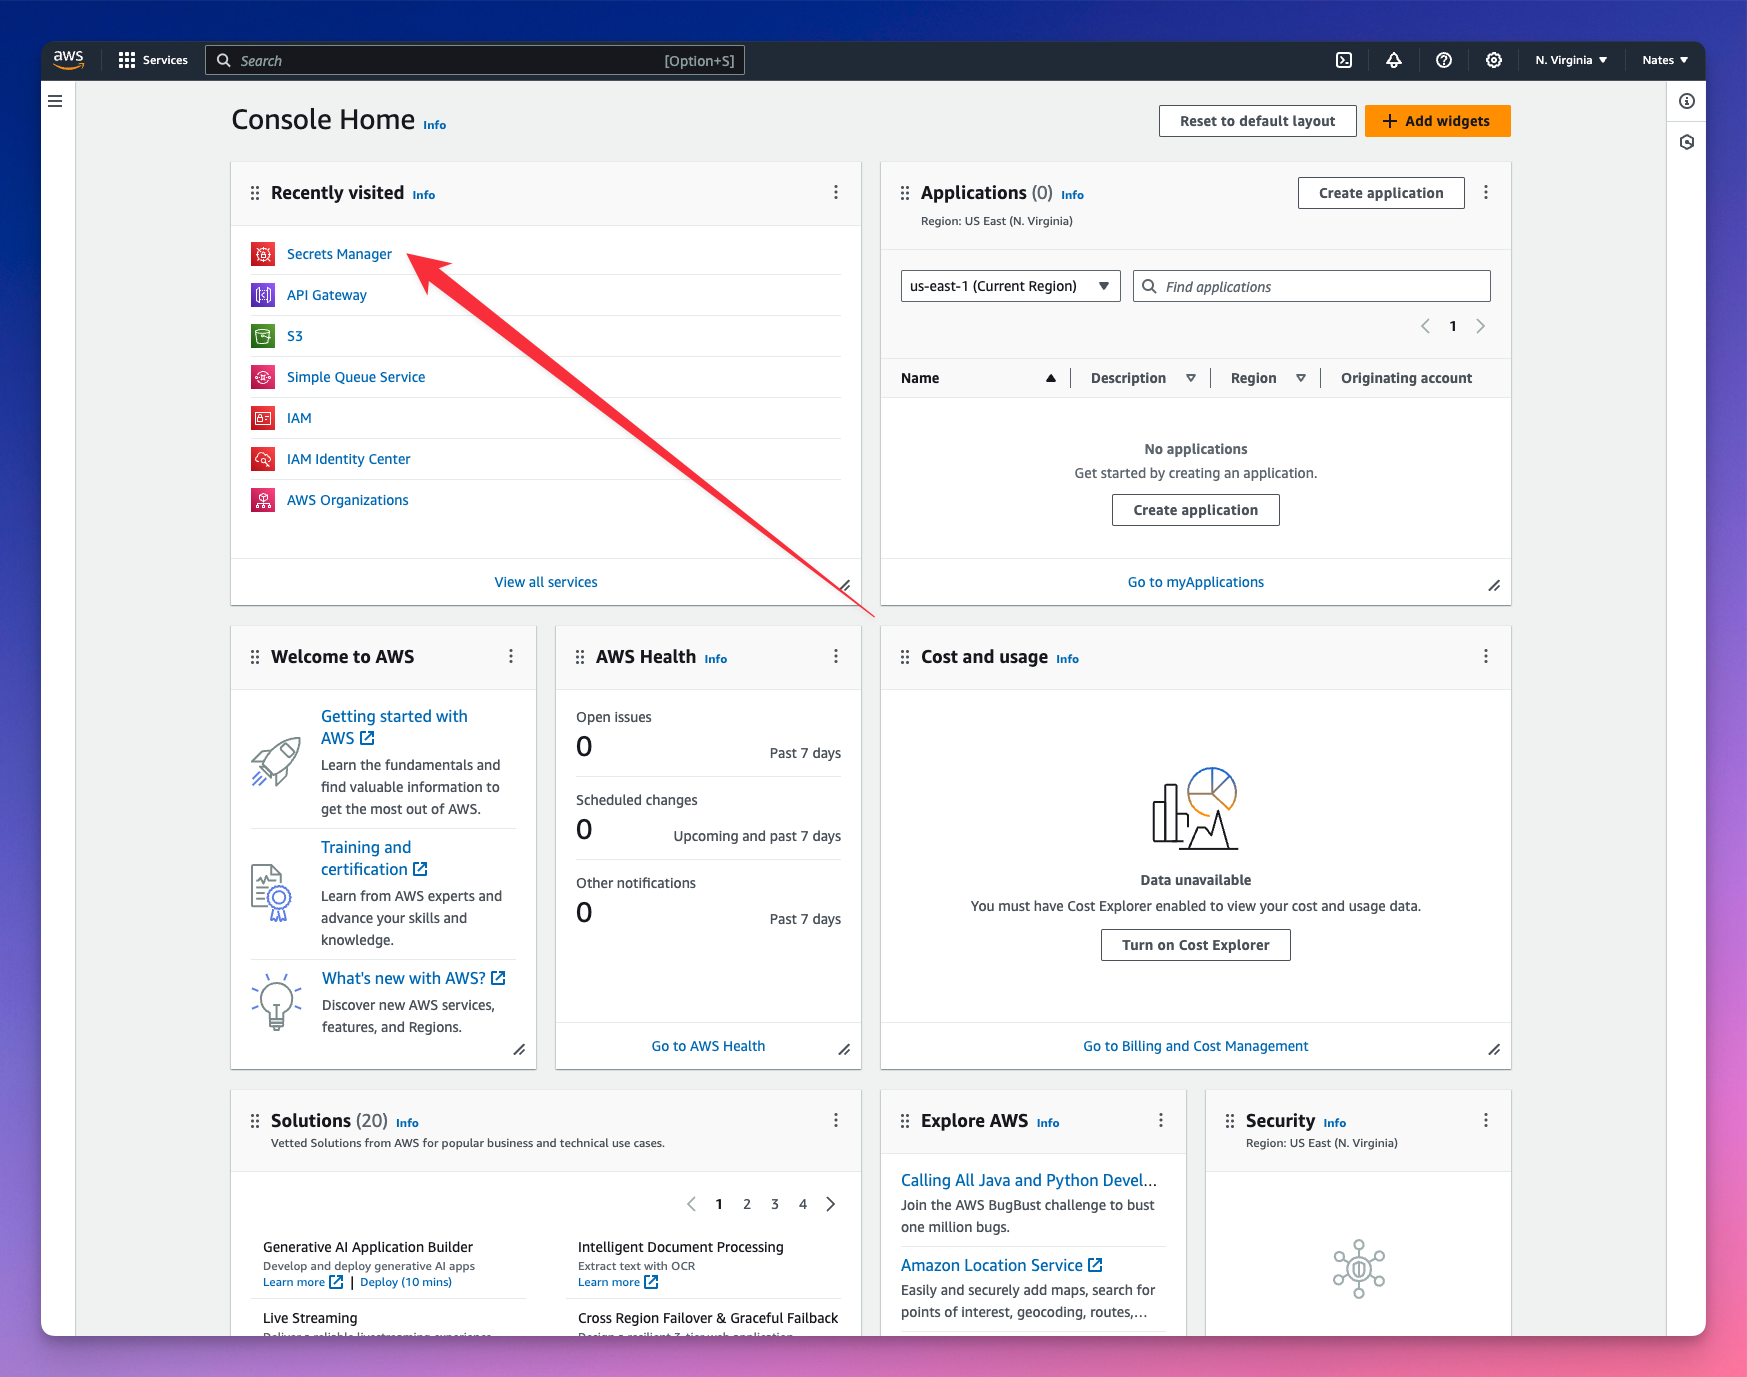Go to previous applications page
This screenshot has height=1377, width=1747.
click(x=1425, y=326)
